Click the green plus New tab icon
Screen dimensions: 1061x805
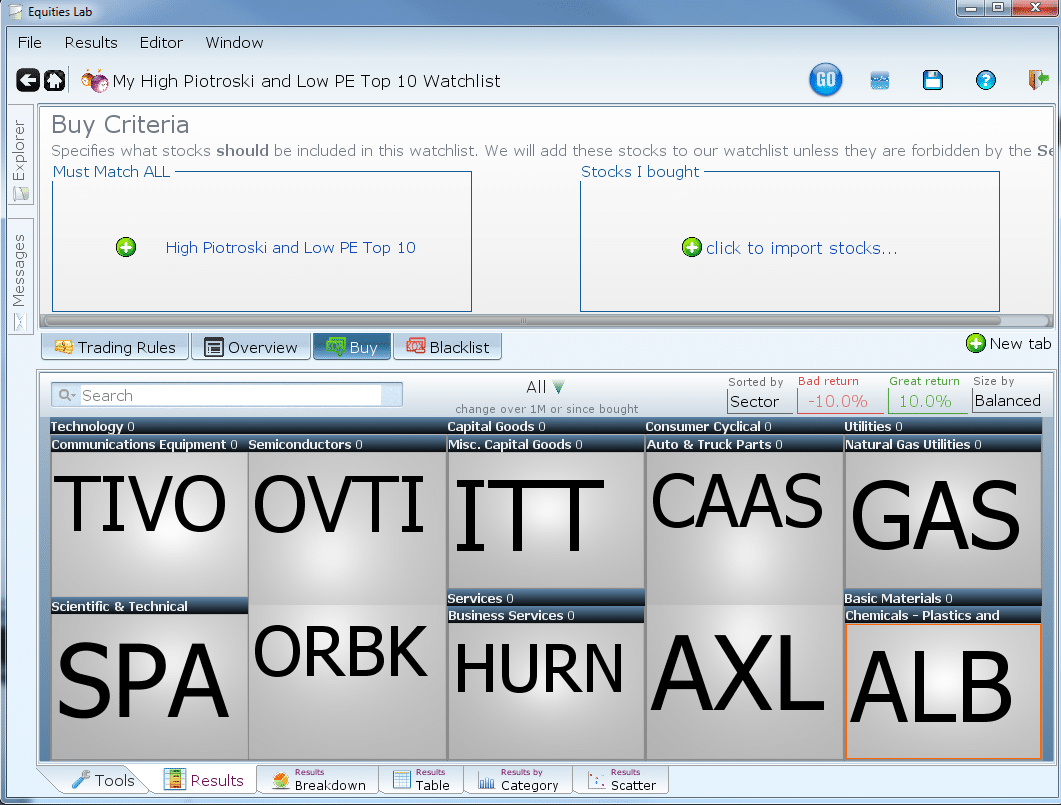click(976, 344)
